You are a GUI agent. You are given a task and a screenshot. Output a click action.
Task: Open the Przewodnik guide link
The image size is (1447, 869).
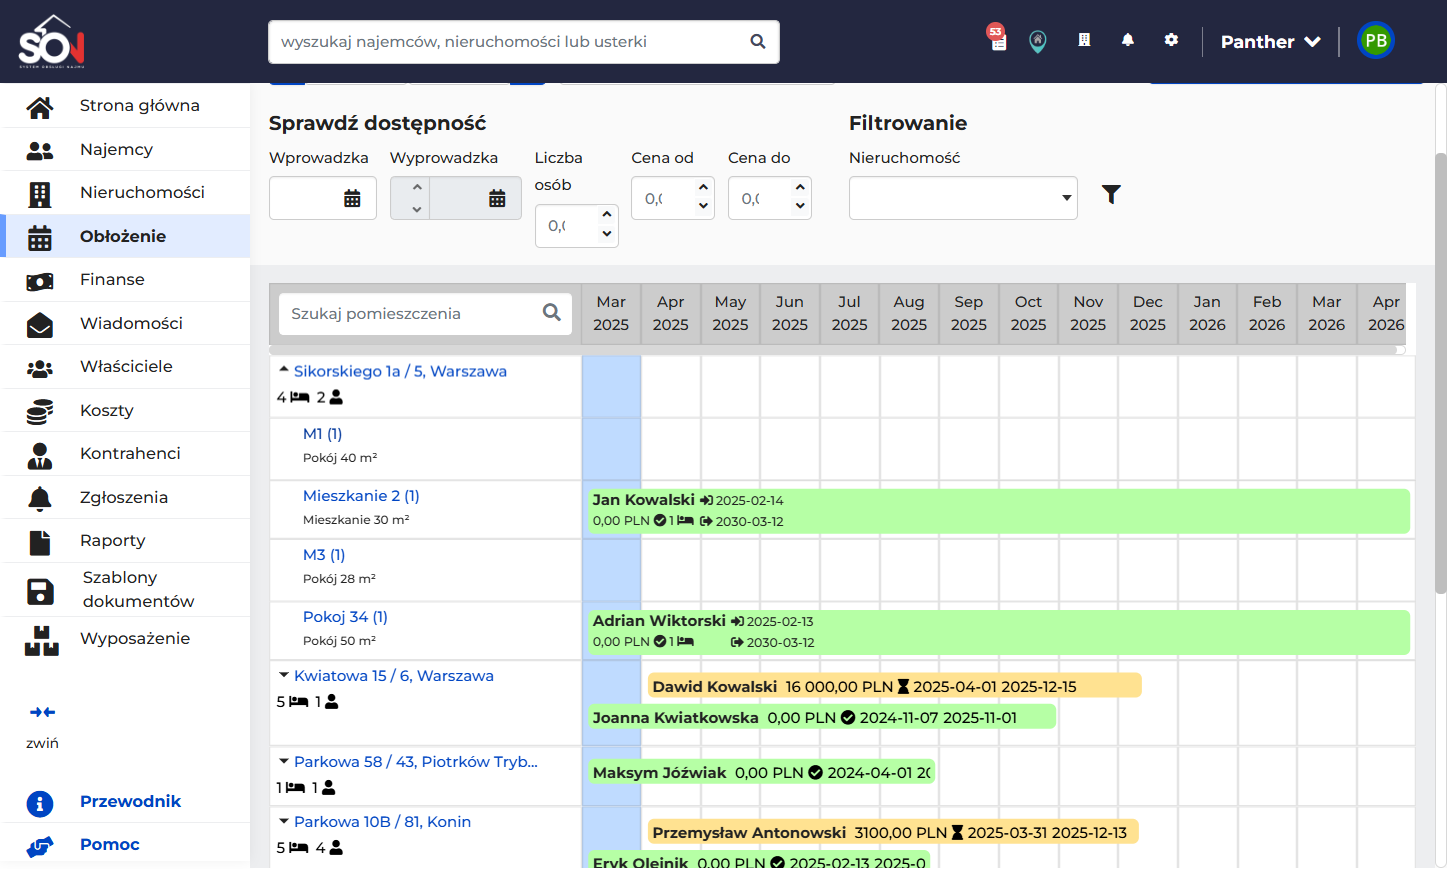click(130, 802)
